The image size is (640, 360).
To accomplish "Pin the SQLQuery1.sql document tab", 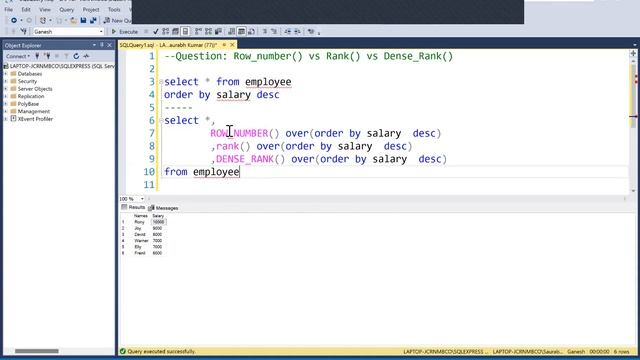I will (x=224, y=44).
